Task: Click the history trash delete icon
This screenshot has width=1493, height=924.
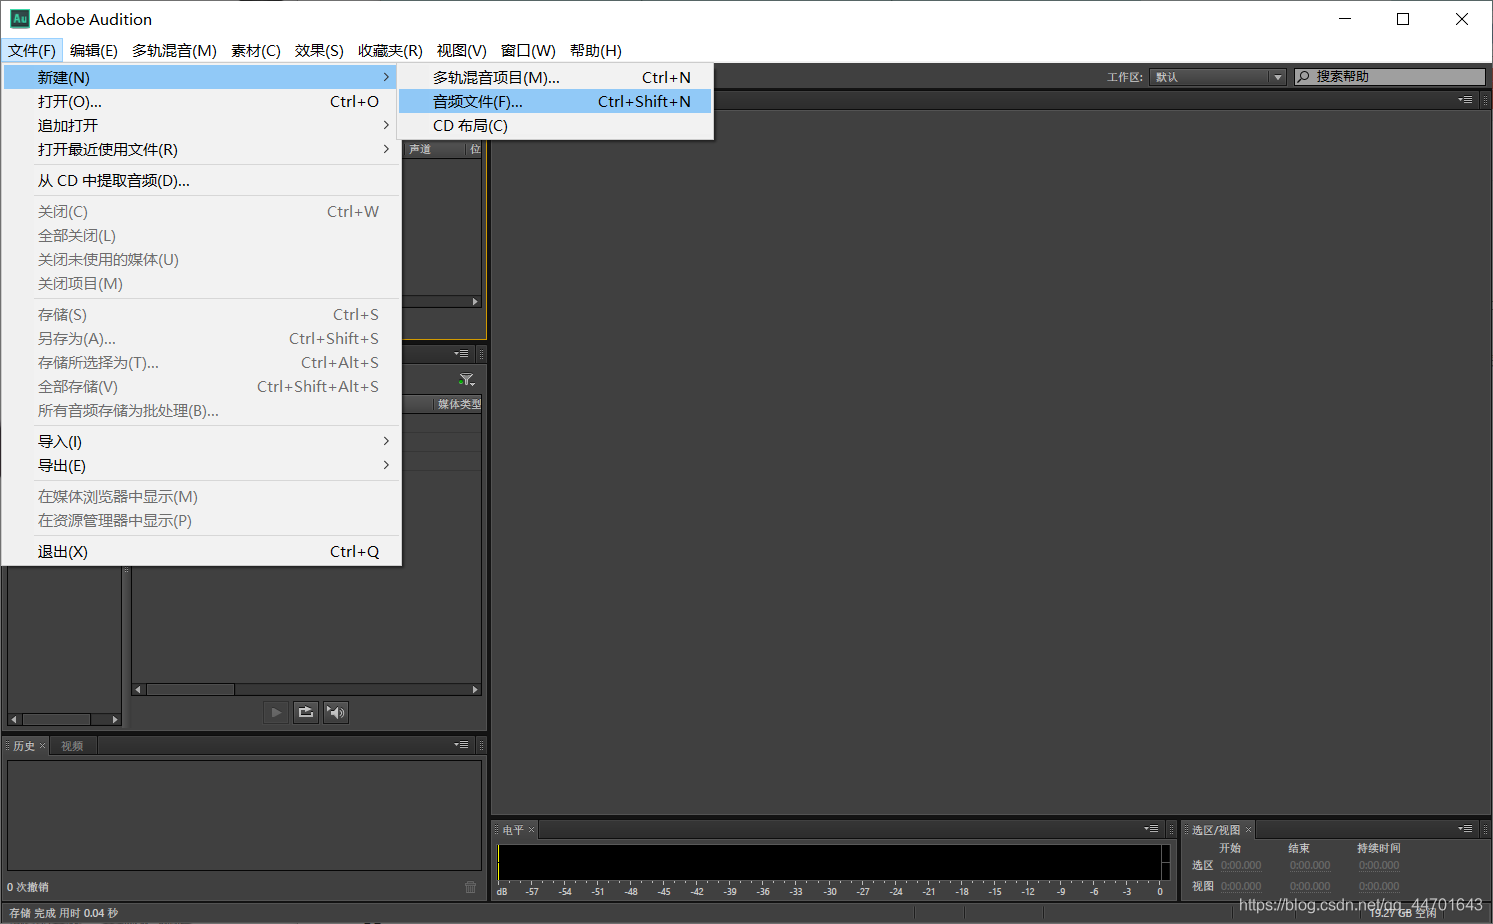Action: pyautogui.click(x=471, y=887)
